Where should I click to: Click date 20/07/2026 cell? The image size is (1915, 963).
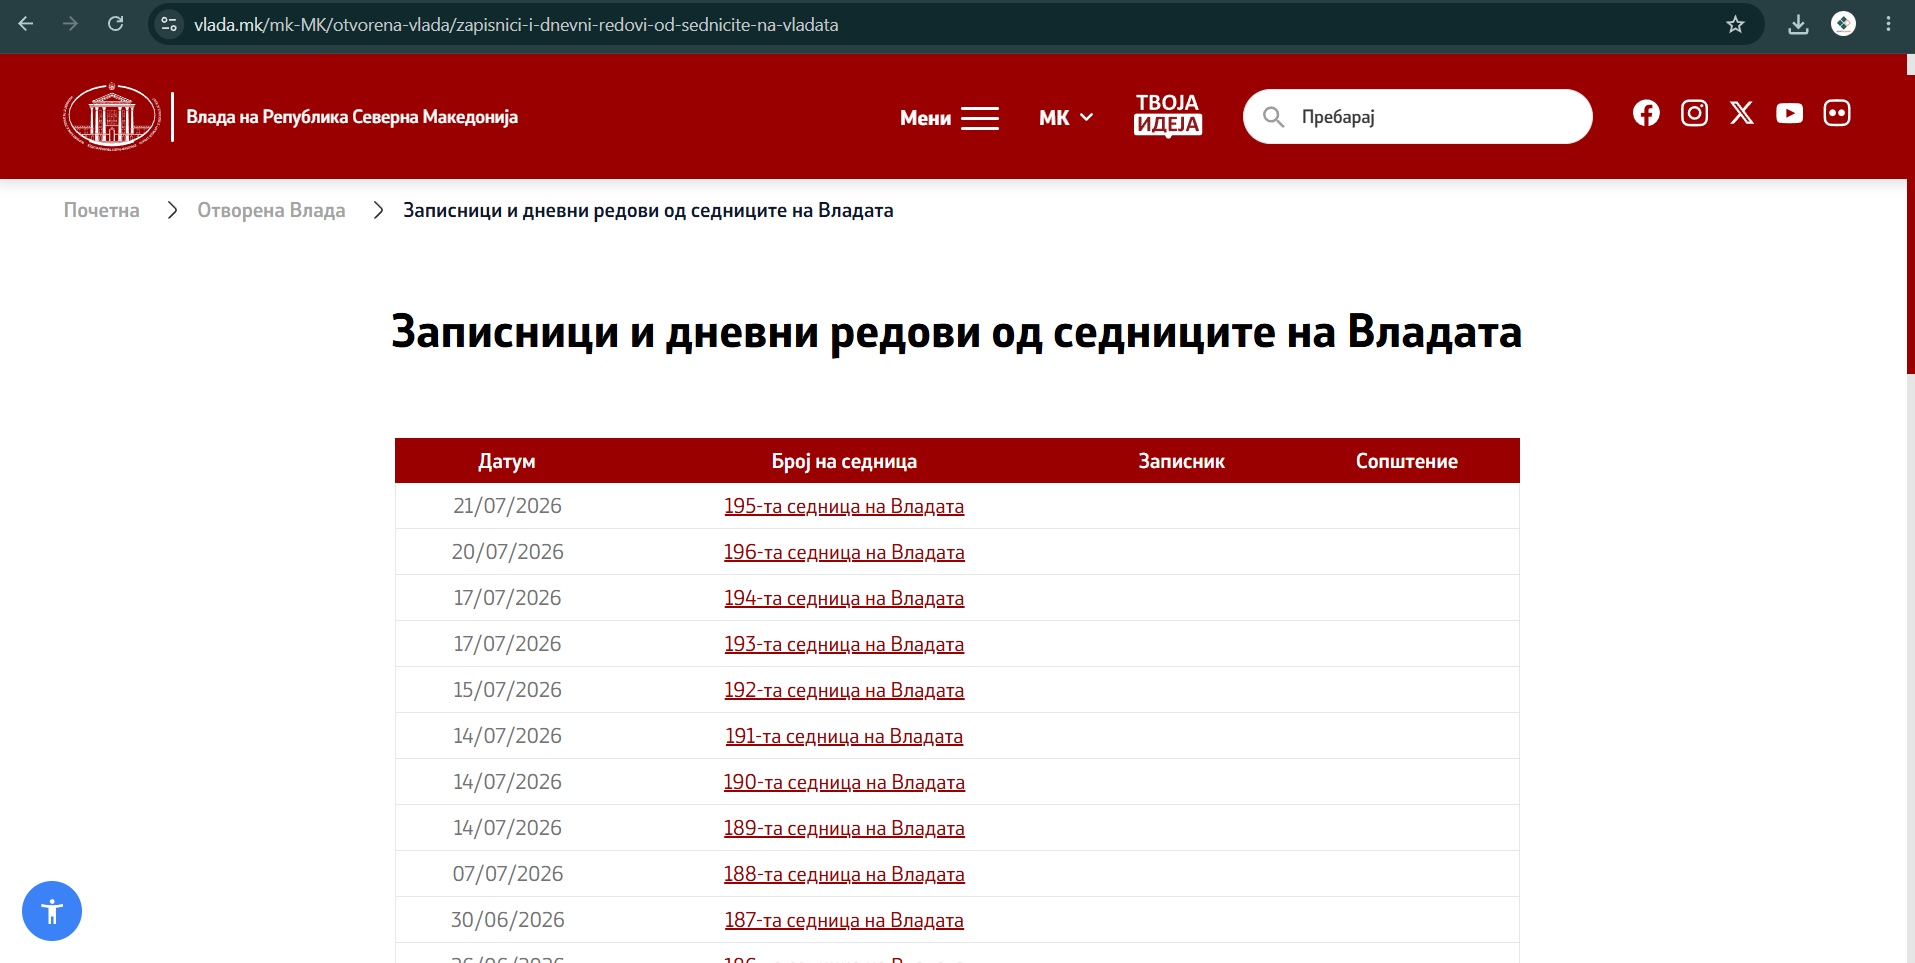pyautogui.click(x=507, y=552)
